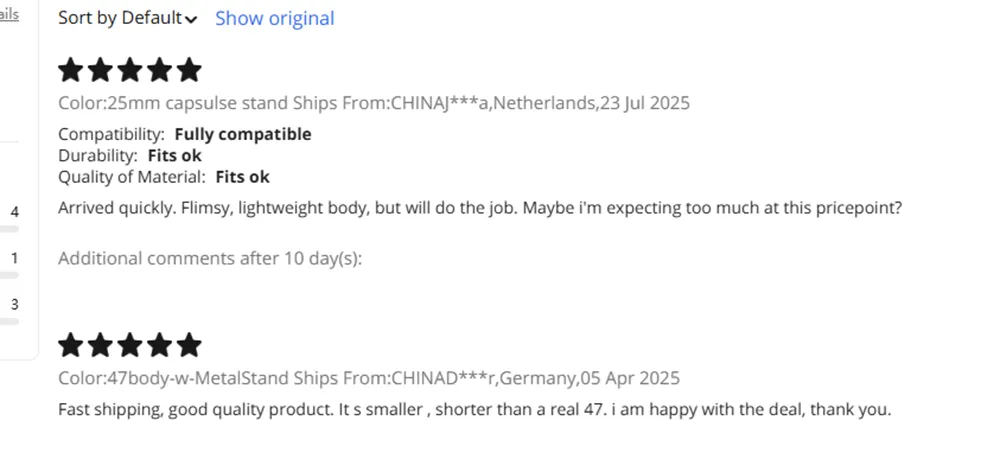The height and width of the screenshot is (459, 1000).
Task: Click the fifth star of the Netherlands review
Action: point(188,70)
